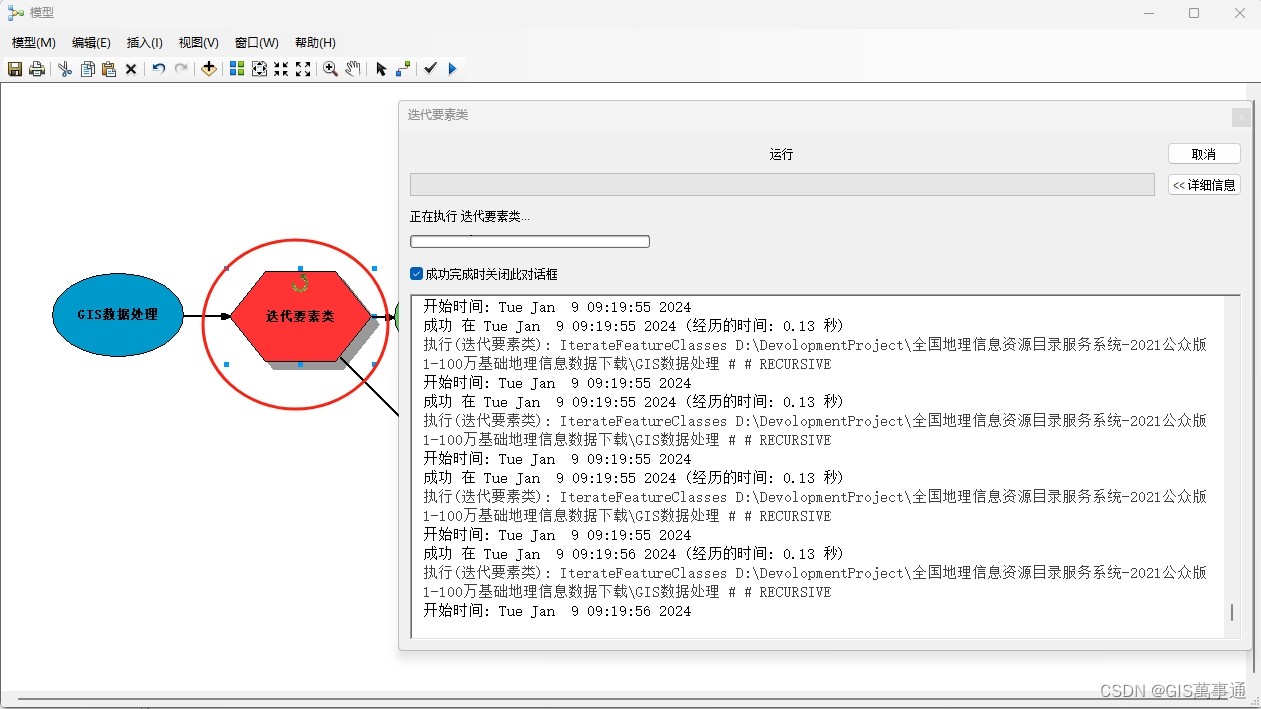Run the model with the blue play arrow
Screen dimensions: 1261x709
pyautogui.click(x=452, y=68)
